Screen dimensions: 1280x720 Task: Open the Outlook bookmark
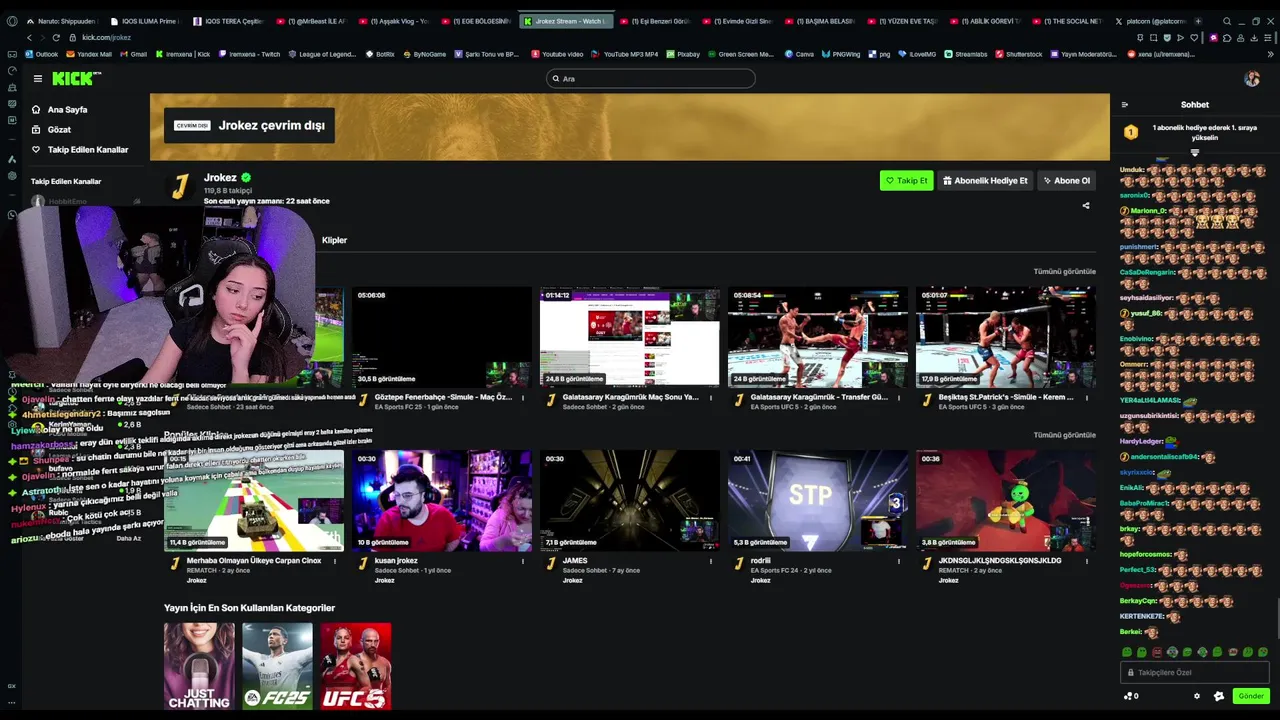[x=42, y=54]
